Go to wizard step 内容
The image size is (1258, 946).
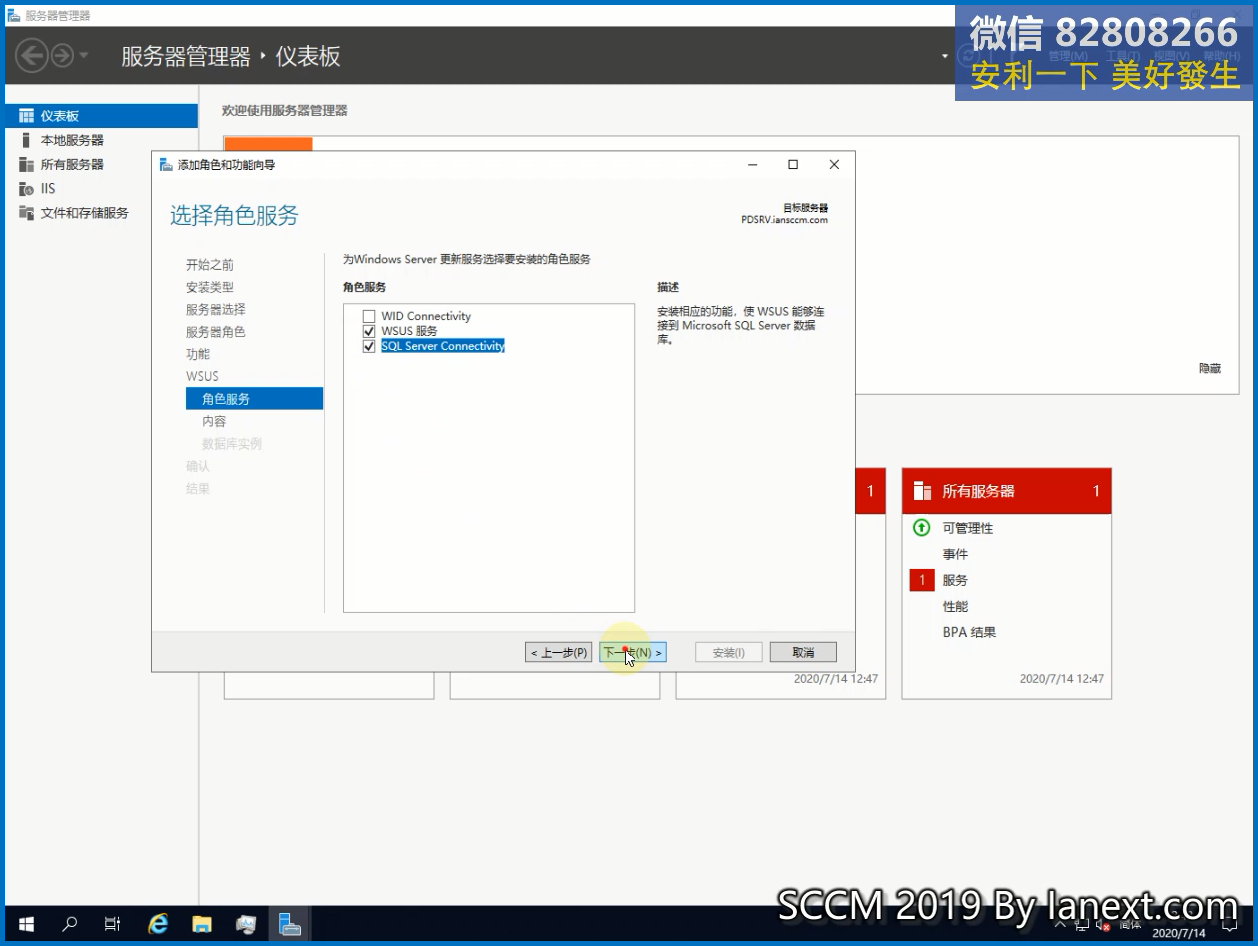click(x=214, y=421)
